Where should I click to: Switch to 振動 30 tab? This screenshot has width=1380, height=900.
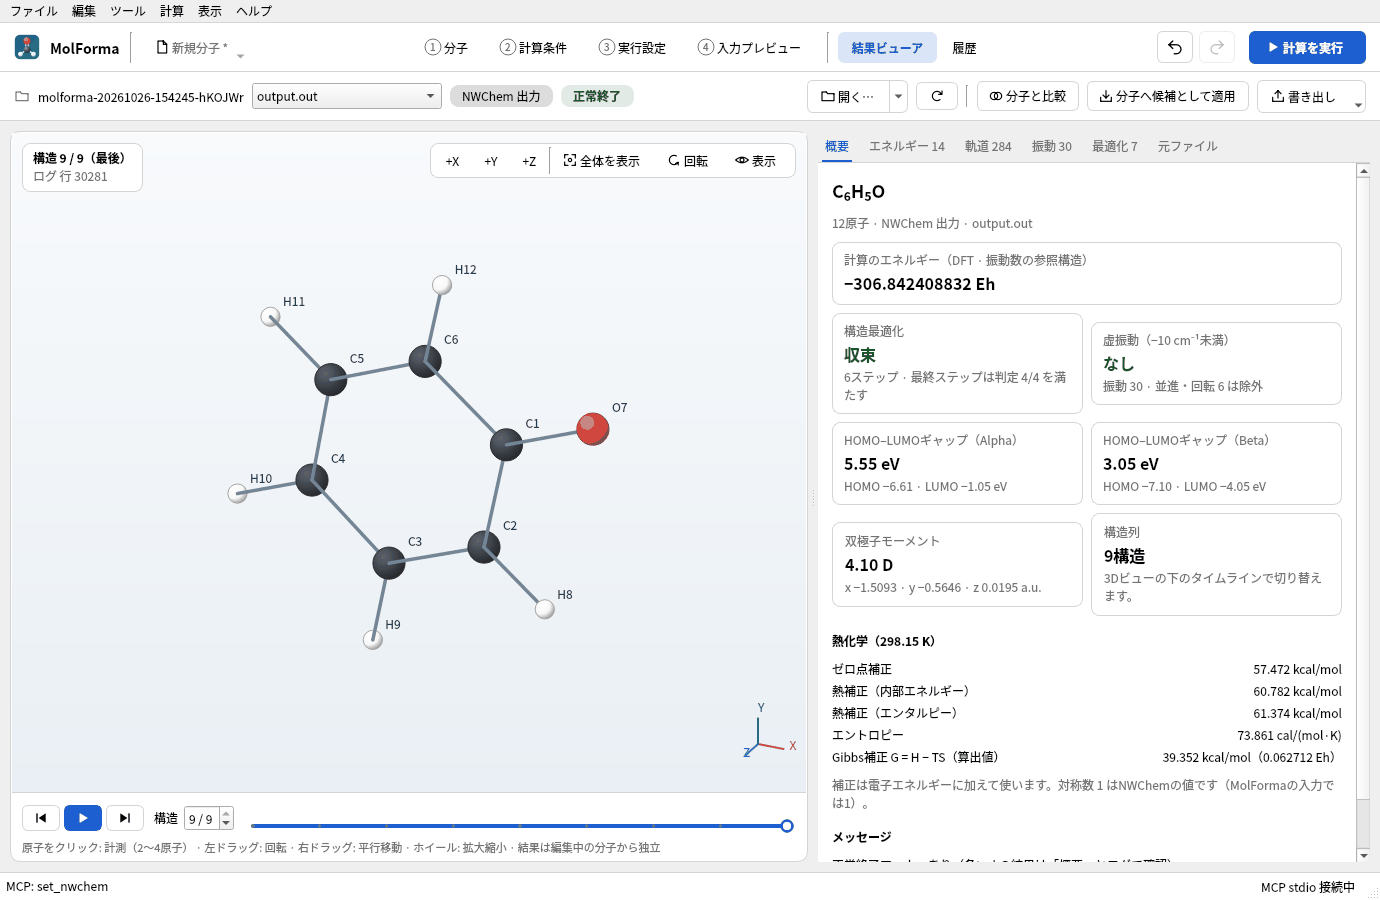1052,146
